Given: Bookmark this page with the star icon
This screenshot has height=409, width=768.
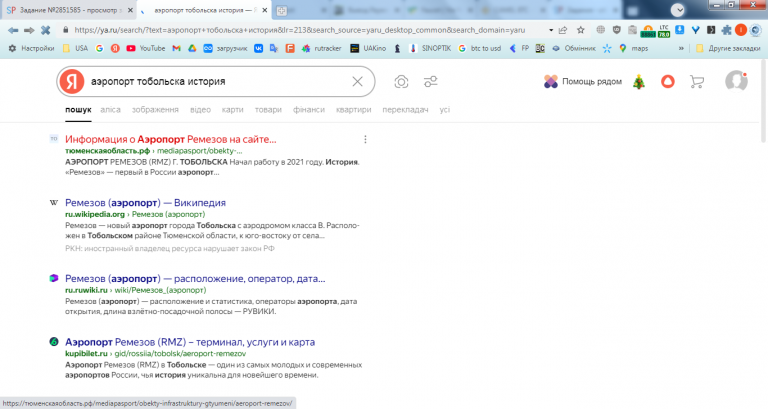Looking at the screenshot, I should (x=580, y=30).
